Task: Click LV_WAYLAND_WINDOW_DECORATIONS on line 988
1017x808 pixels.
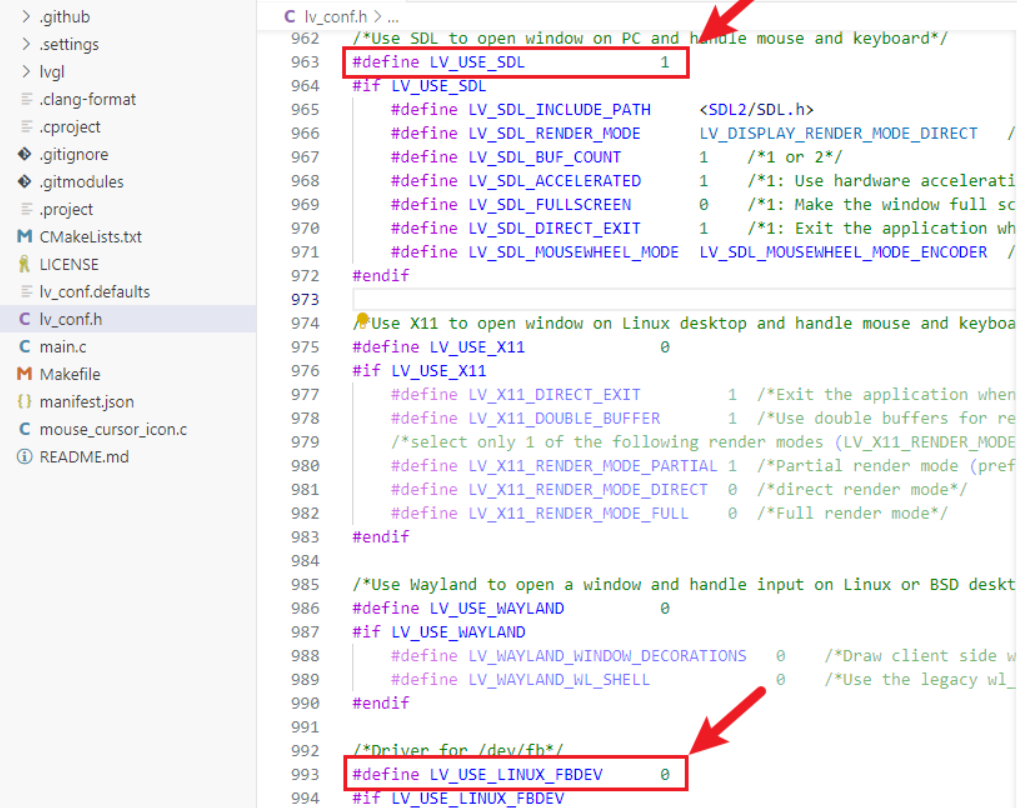Action: pos(607,656)
